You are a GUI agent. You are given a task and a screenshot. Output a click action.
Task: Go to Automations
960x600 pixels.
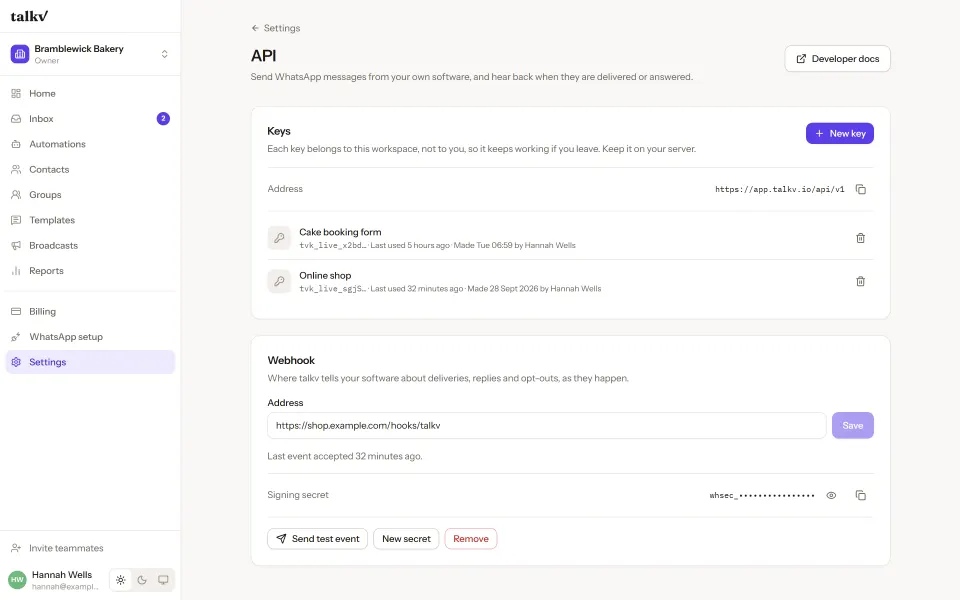pos(90,144)
